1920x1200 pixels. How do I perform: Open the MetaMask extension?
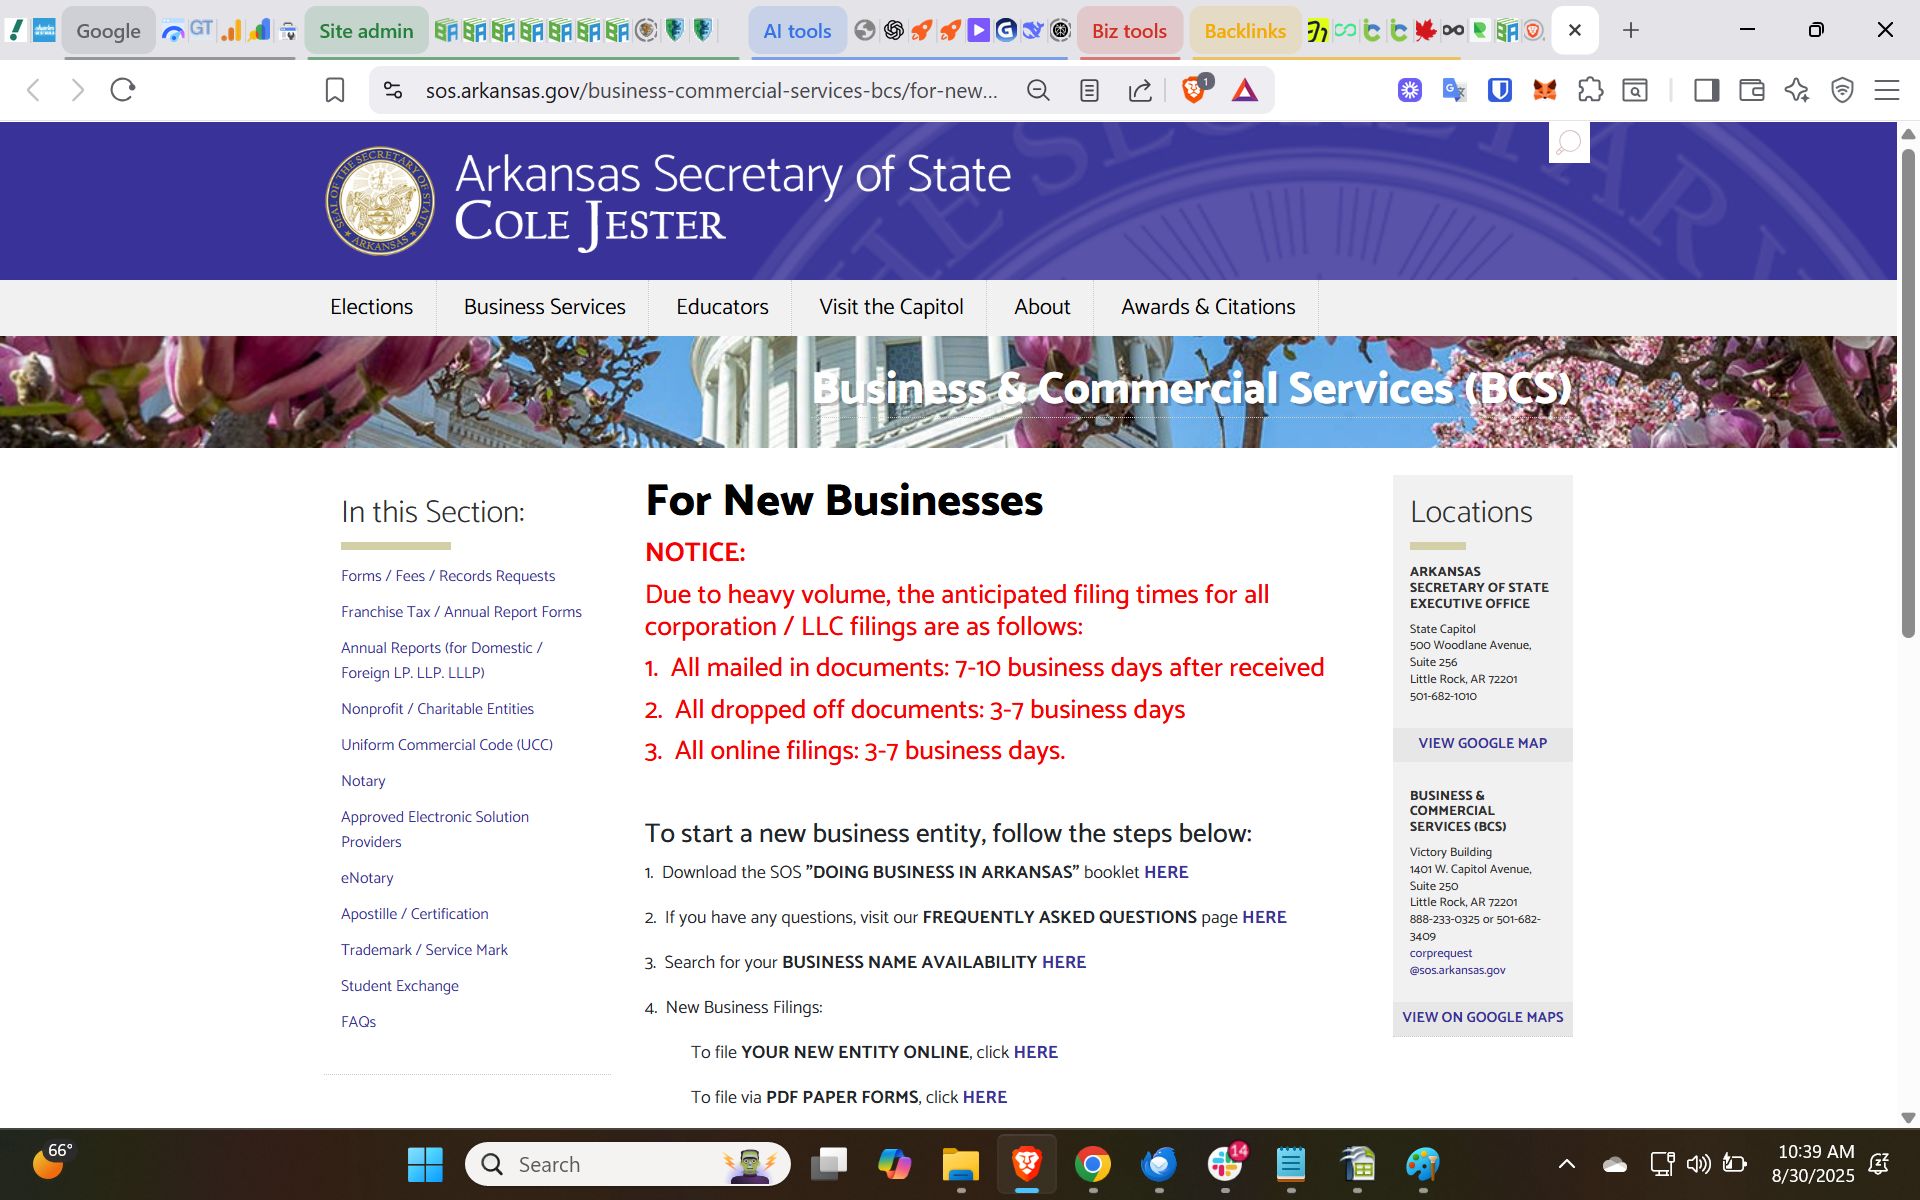click(1545, 90)
